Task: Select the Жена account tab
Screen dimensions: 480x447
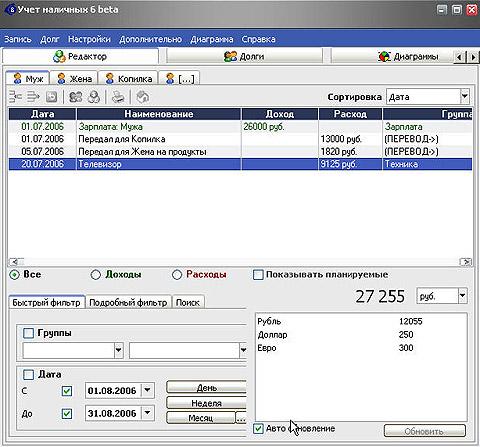Action: tap(74, 79)
